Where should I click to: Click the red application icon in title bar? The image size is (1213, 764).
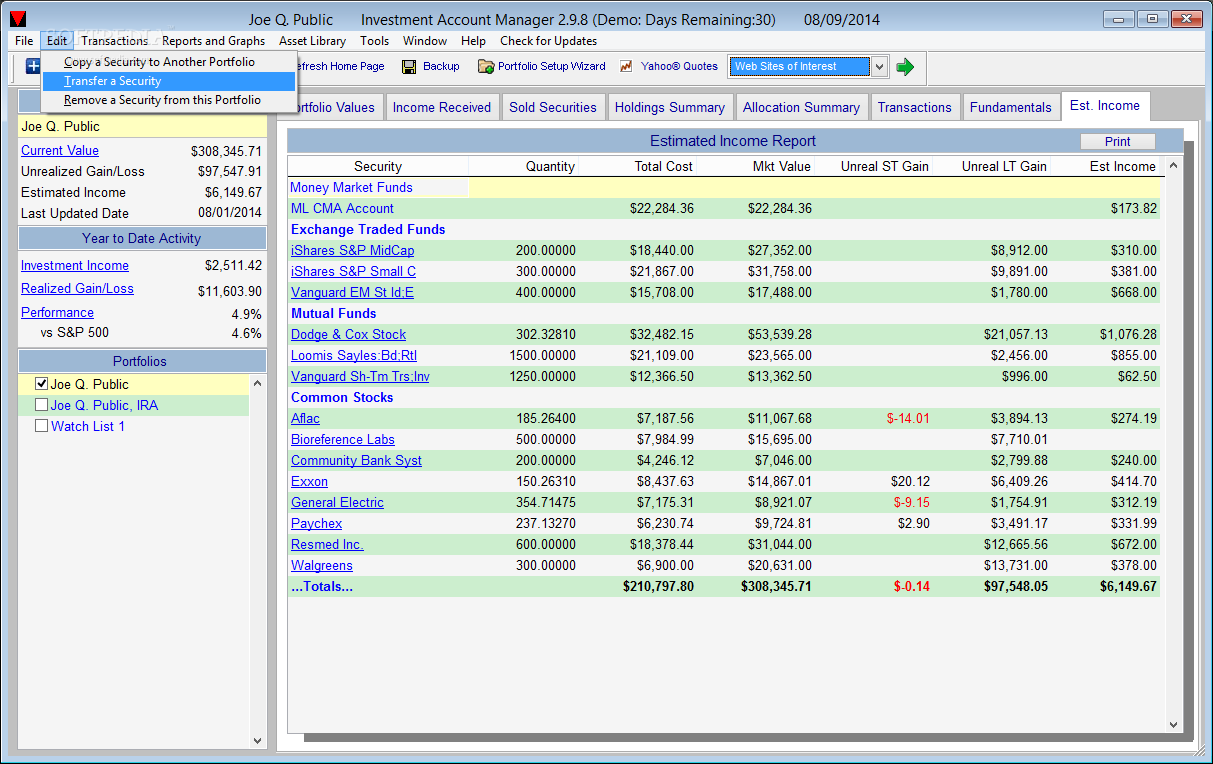18,19
